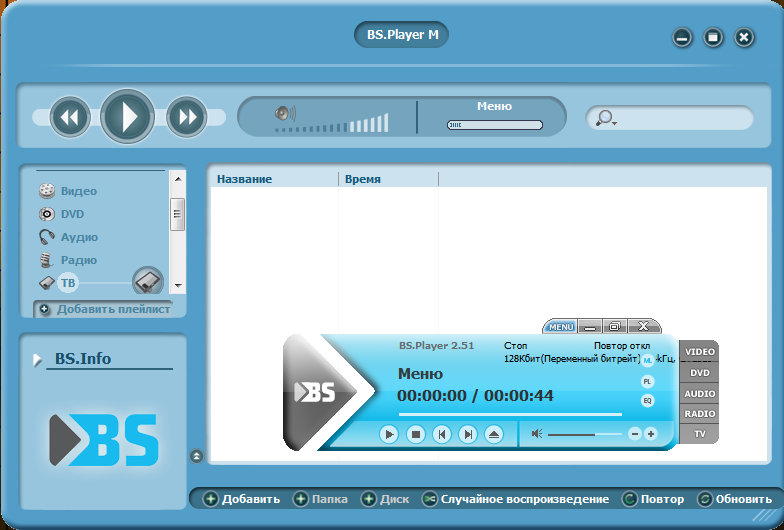This screenshot has height=530, width=784.
Task: Minimize the mini player window
Action: pos(590,326)
